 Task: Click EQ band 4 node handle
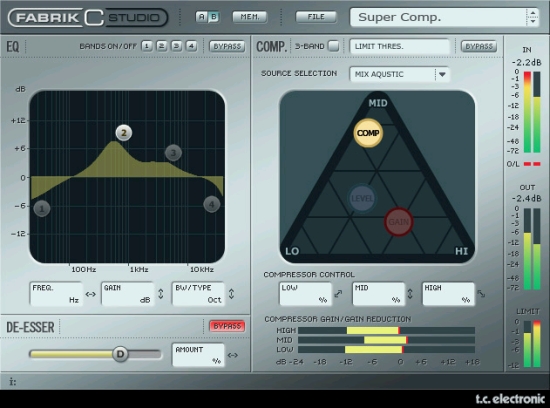tap(212, 205)
